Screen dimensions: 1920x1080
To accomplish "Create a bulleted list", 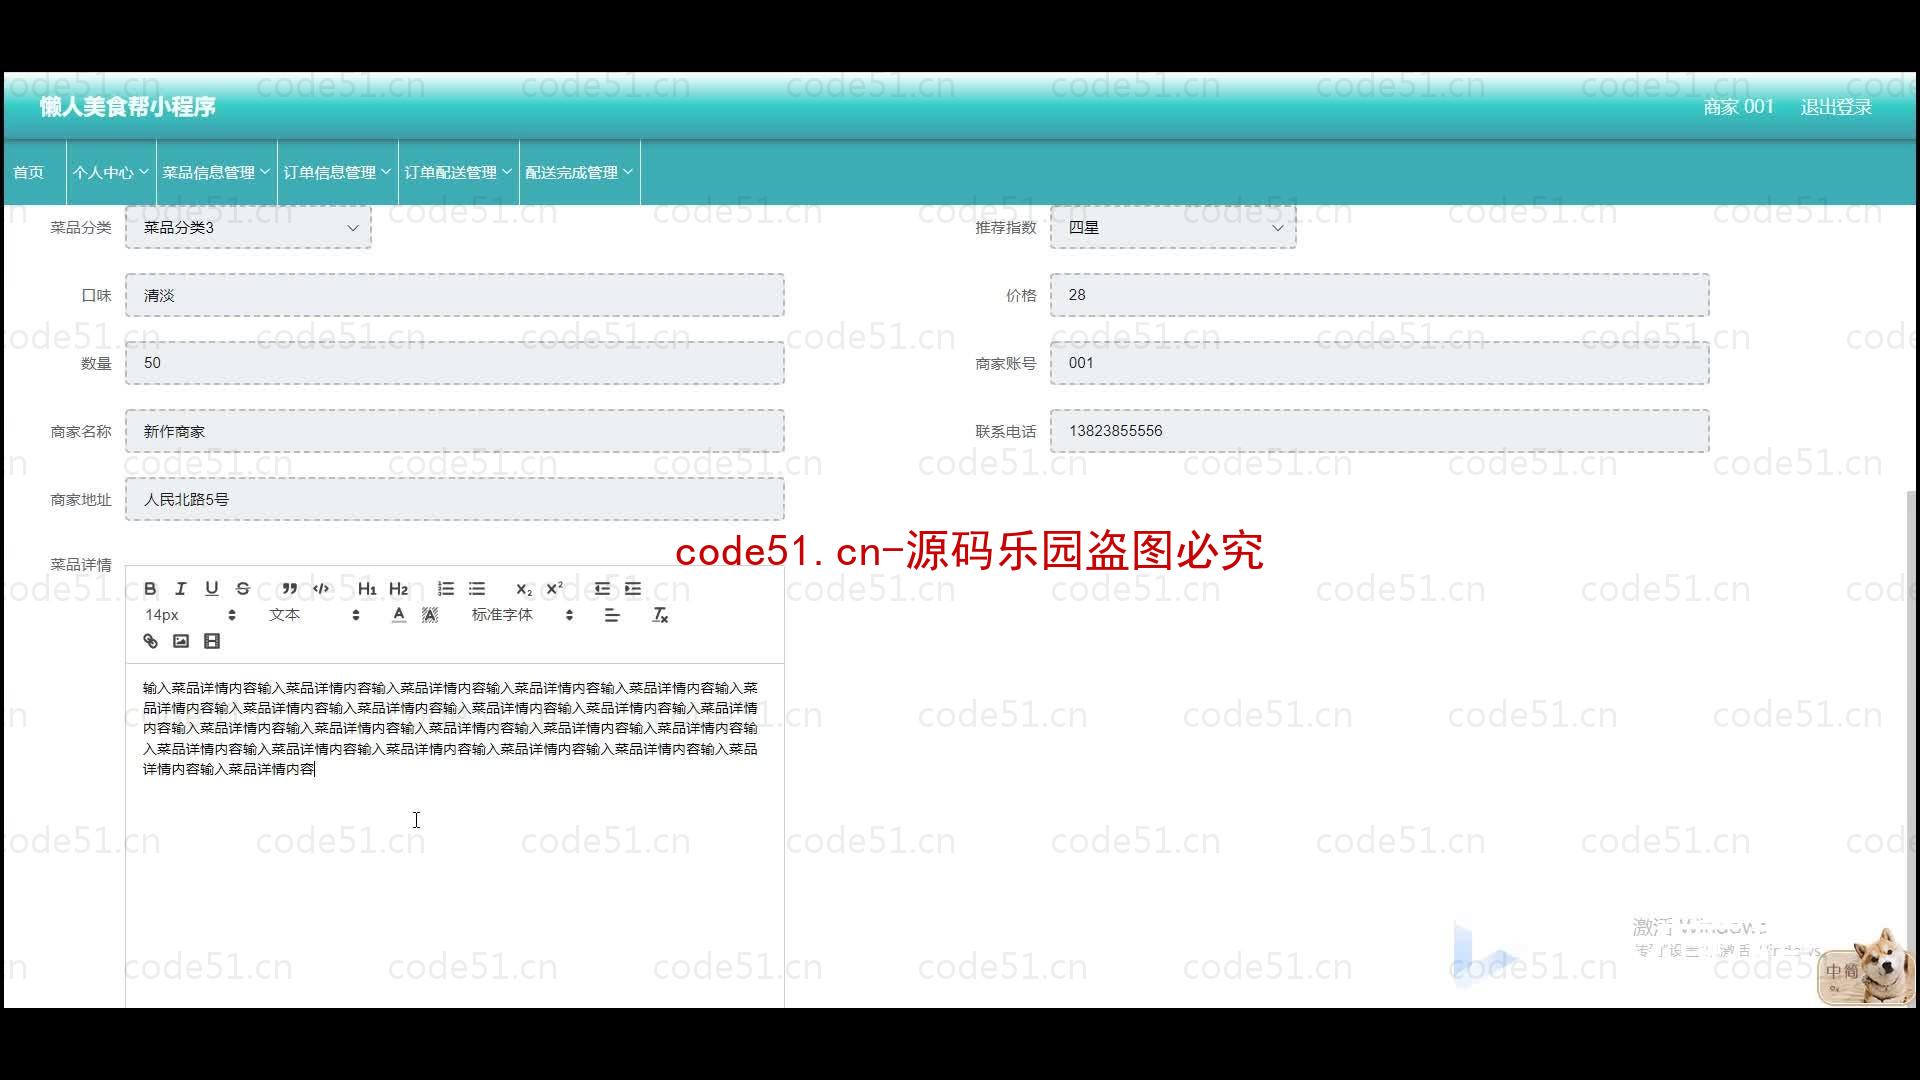I will coord(477,588).
